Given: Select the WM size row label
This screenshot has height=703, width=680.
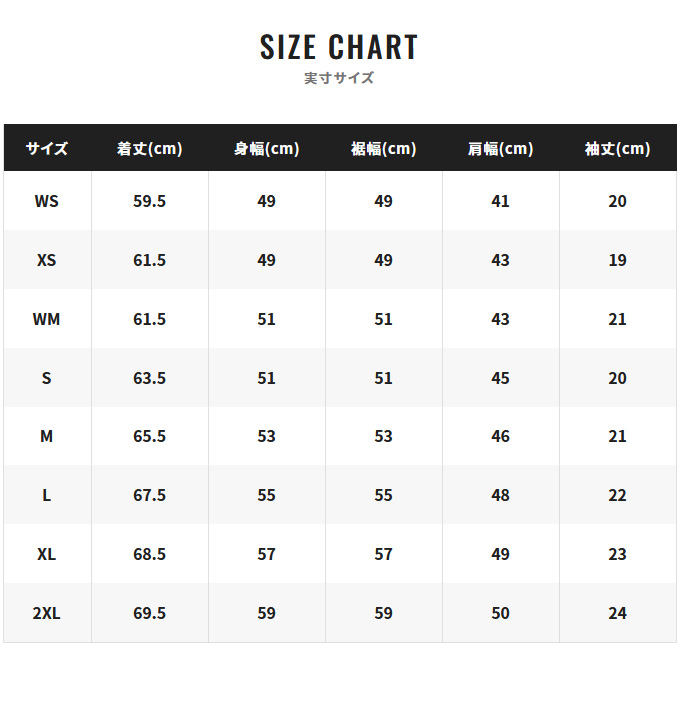Looking at the screenshot, I should 47,319.
